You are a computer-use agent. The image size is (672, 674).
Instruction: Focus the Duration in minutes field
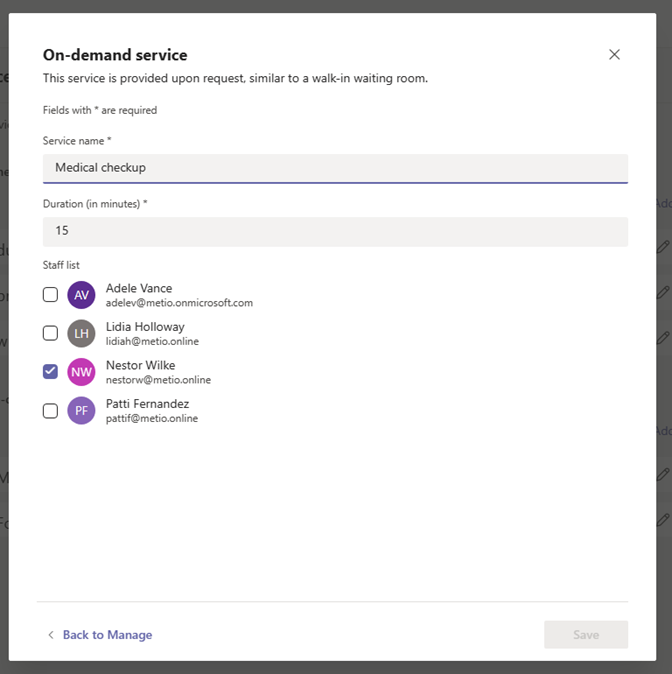point(335,231)
